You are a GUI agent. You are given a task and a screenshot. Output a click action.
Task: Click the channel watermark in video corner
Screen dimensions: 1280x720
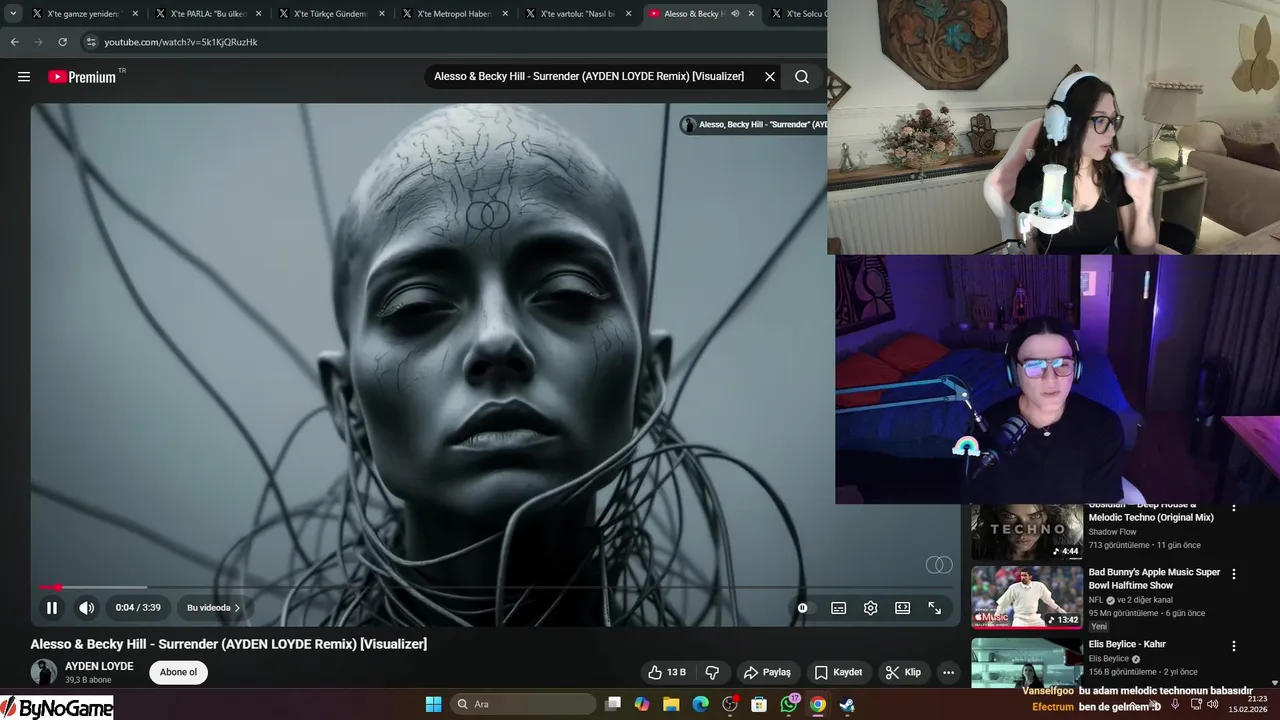pos(939,565)
